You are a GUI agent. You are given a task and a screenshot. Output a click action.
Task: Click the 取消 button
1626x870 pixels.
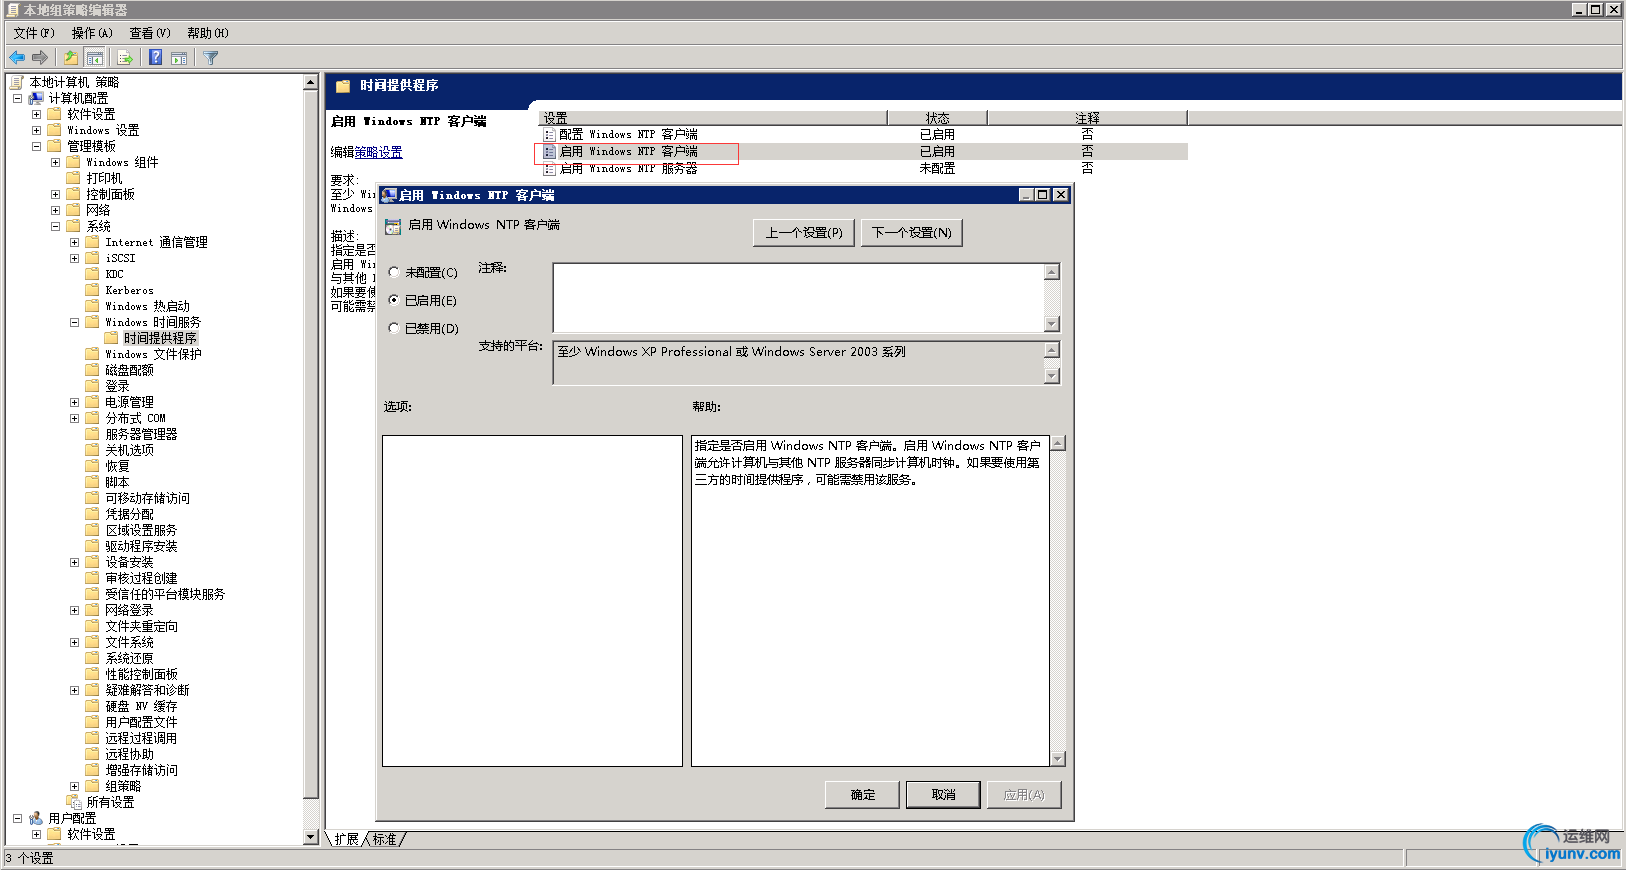pyautogui.click(x=944, y=795)
